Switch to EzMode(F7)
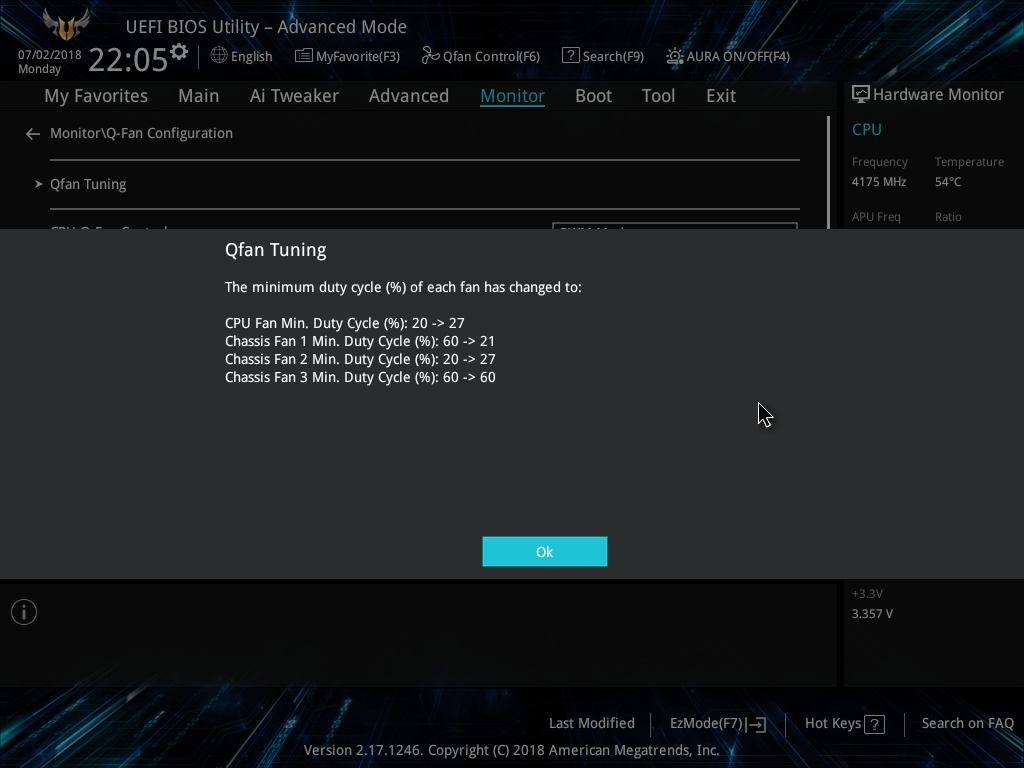The image size is (1024, 768). coord(707,724)
